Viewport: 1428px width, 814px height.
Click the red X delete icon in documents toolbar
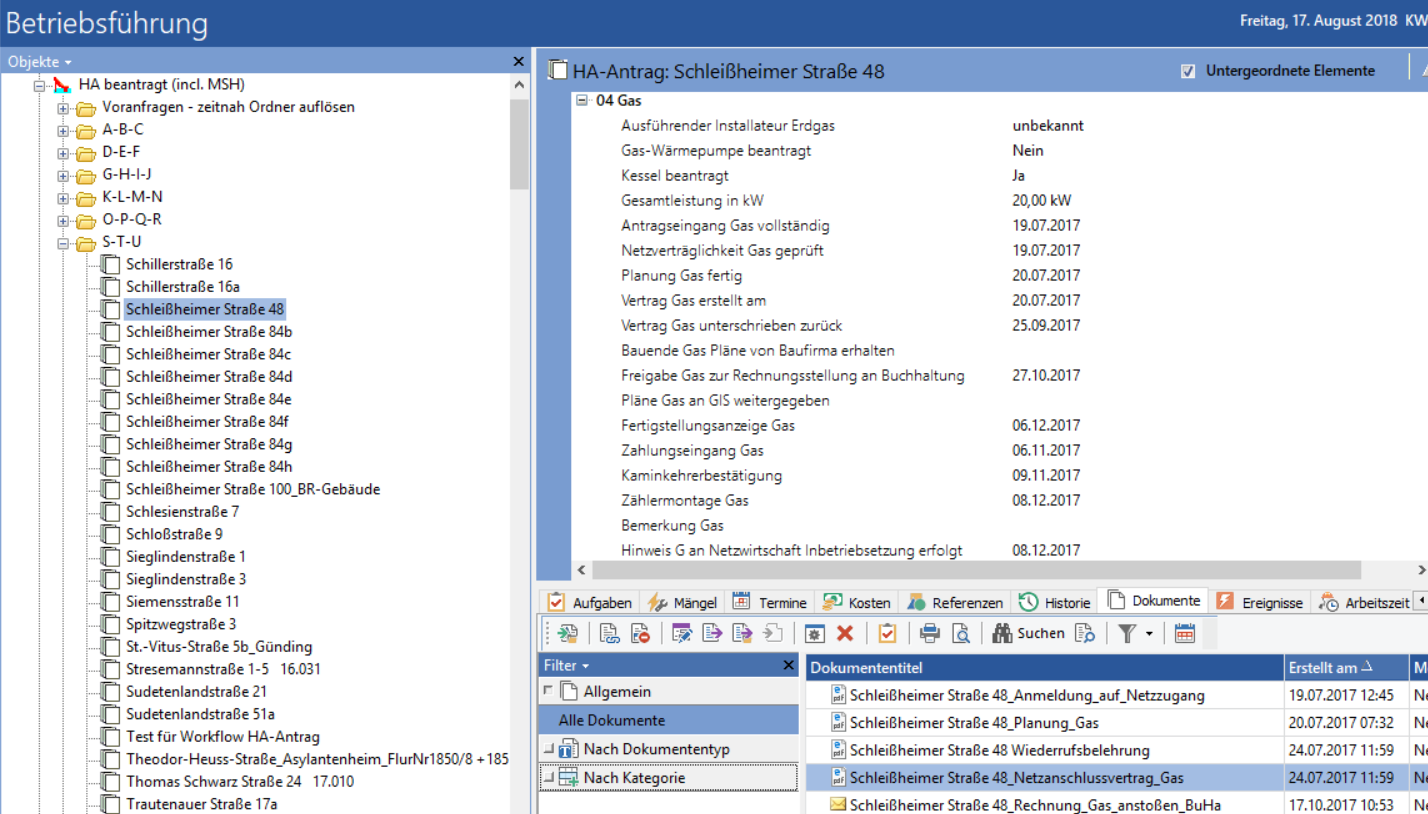click(x=845, y=633)
